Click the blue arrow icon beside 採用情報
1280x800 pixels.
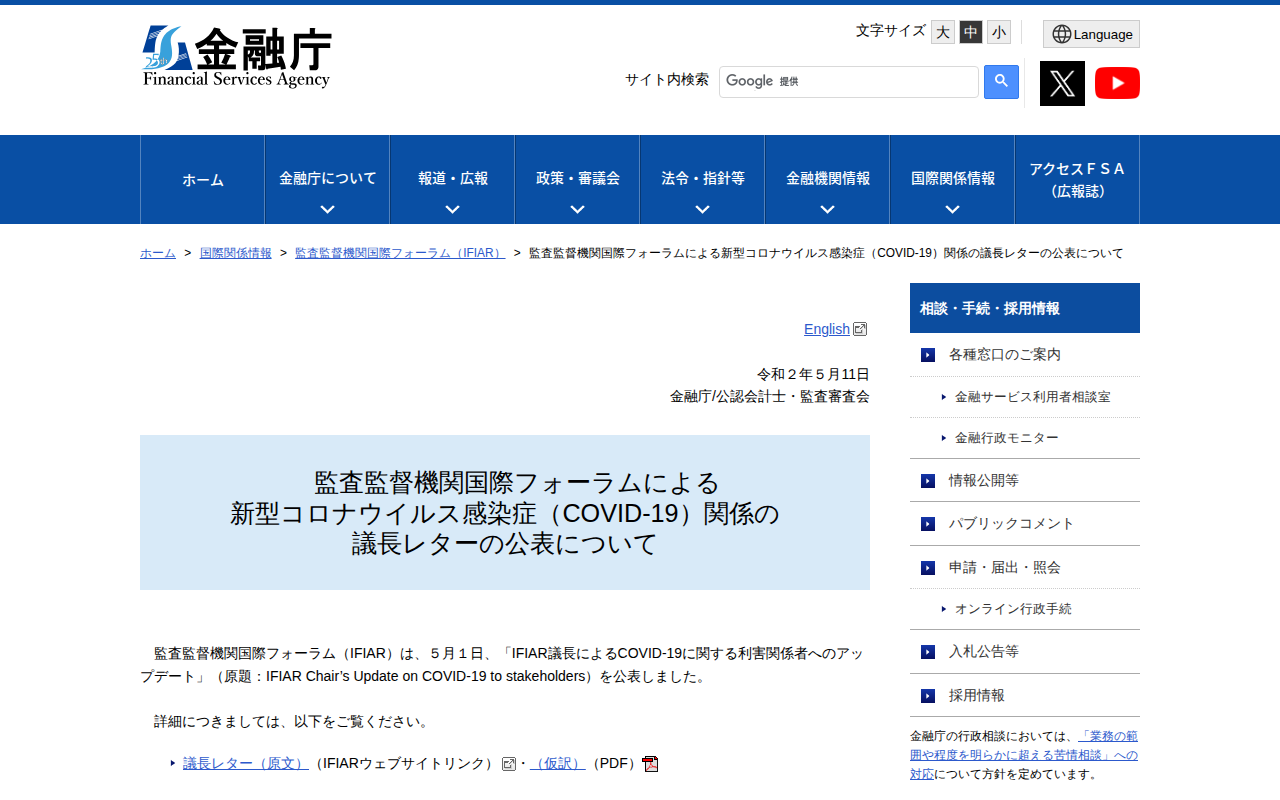(926, 695)
